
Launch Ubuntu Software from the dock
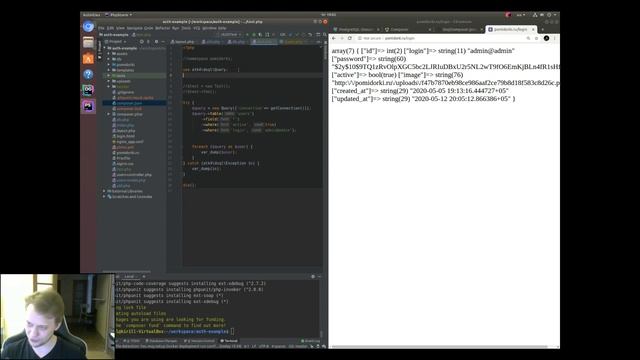pyautogui.click(x=88, y=58)
